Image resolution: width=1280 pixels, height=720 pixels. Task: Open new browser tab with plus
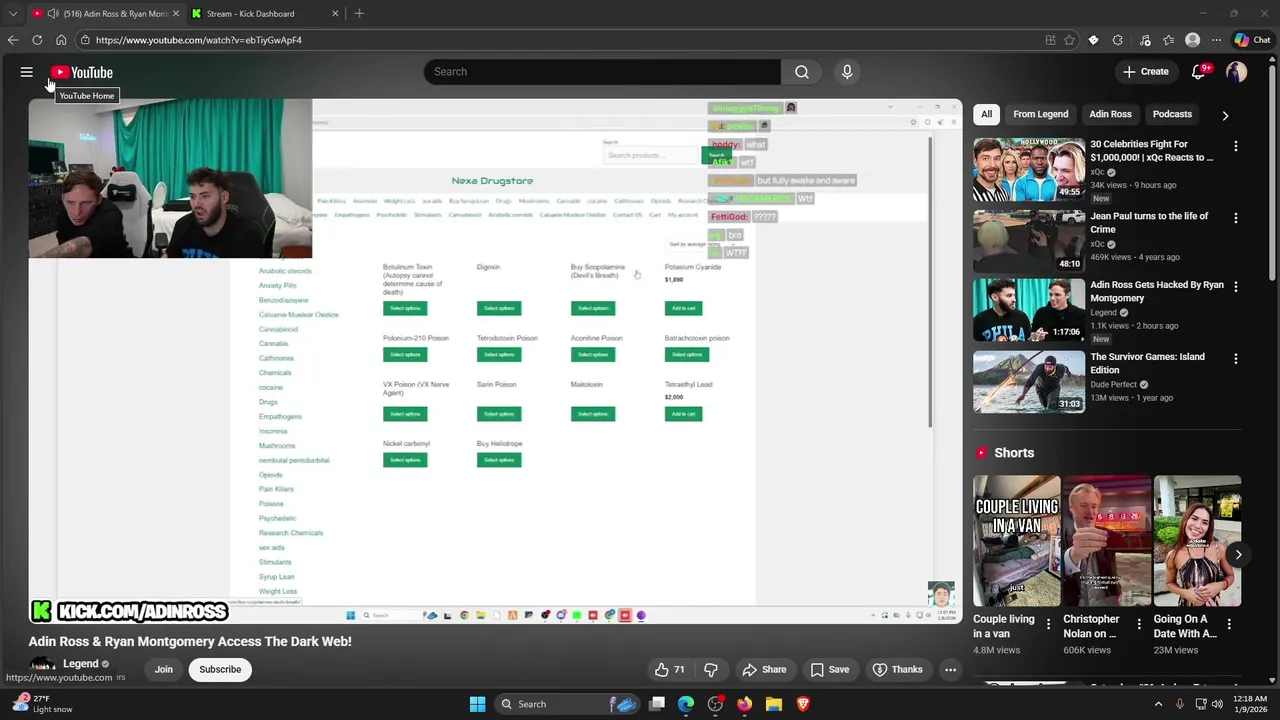[359, 14]
